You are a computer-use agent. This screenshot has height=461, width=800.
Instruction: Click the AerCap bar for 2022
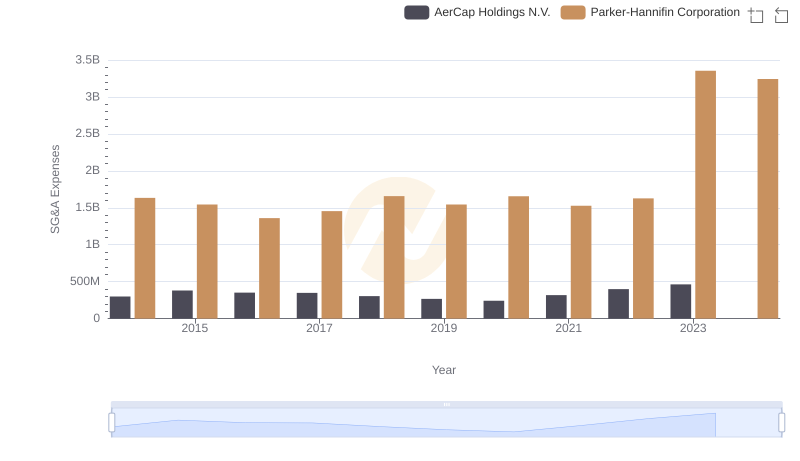pos(618,303)
